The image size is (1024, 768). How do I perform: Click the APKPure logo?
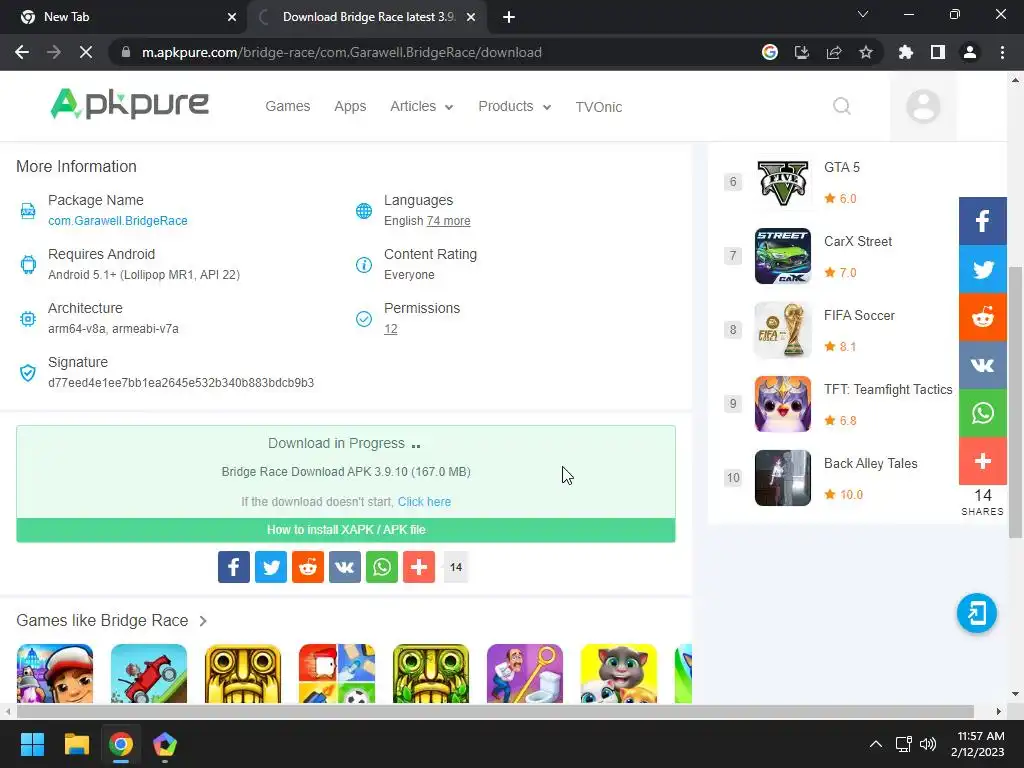tap(129, 104)
